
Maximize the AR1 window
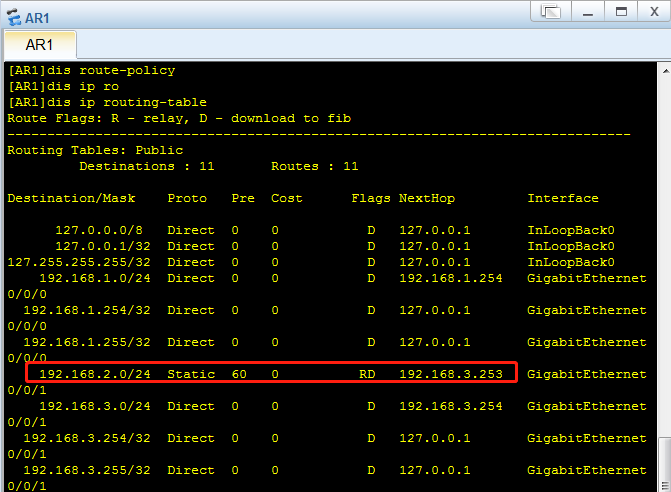pyautogui.click(x=621, y=11)
